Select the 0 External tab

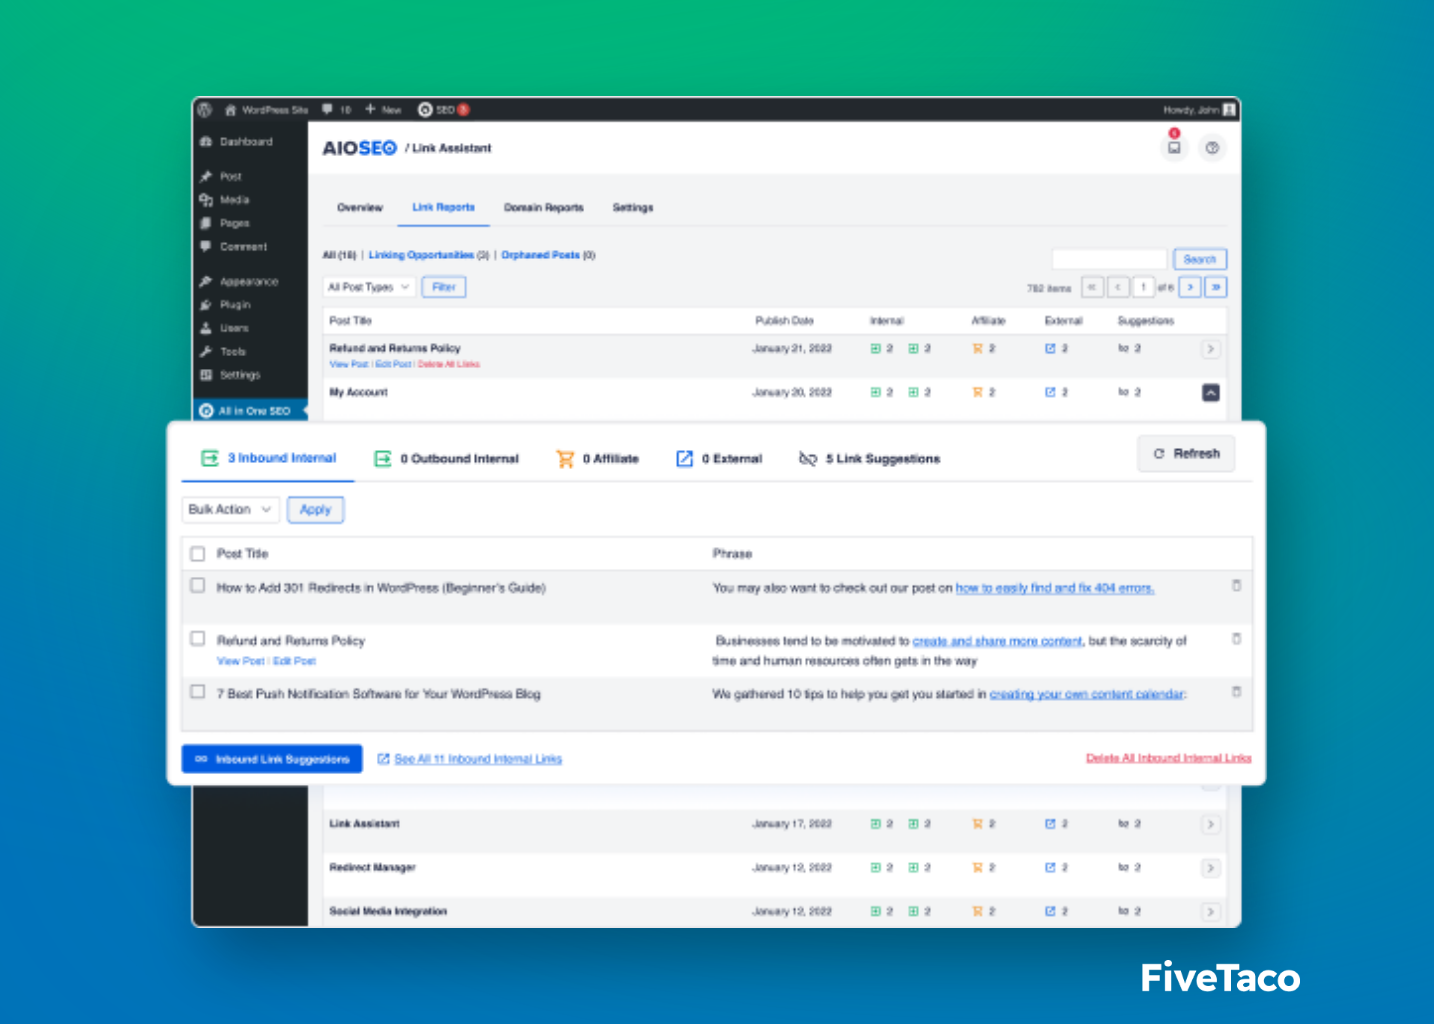click(x=719, y=459)
